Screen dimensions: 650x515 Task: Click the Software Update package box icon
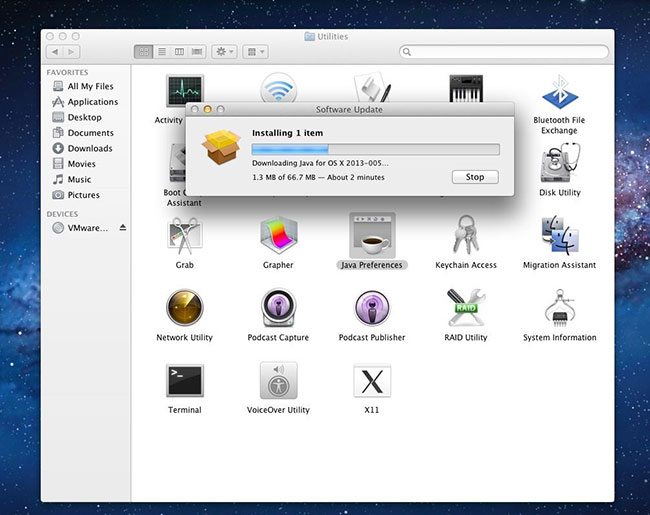point(221,146)
